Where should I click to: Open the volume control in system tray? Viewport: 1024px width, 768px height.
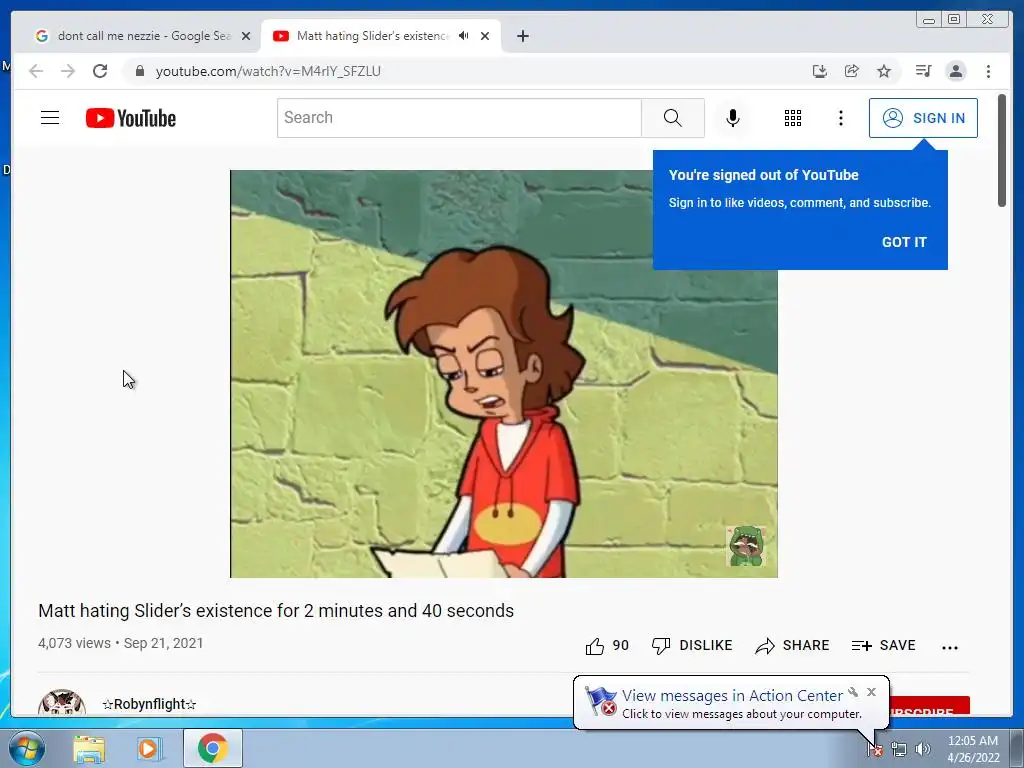click(922, 750)
